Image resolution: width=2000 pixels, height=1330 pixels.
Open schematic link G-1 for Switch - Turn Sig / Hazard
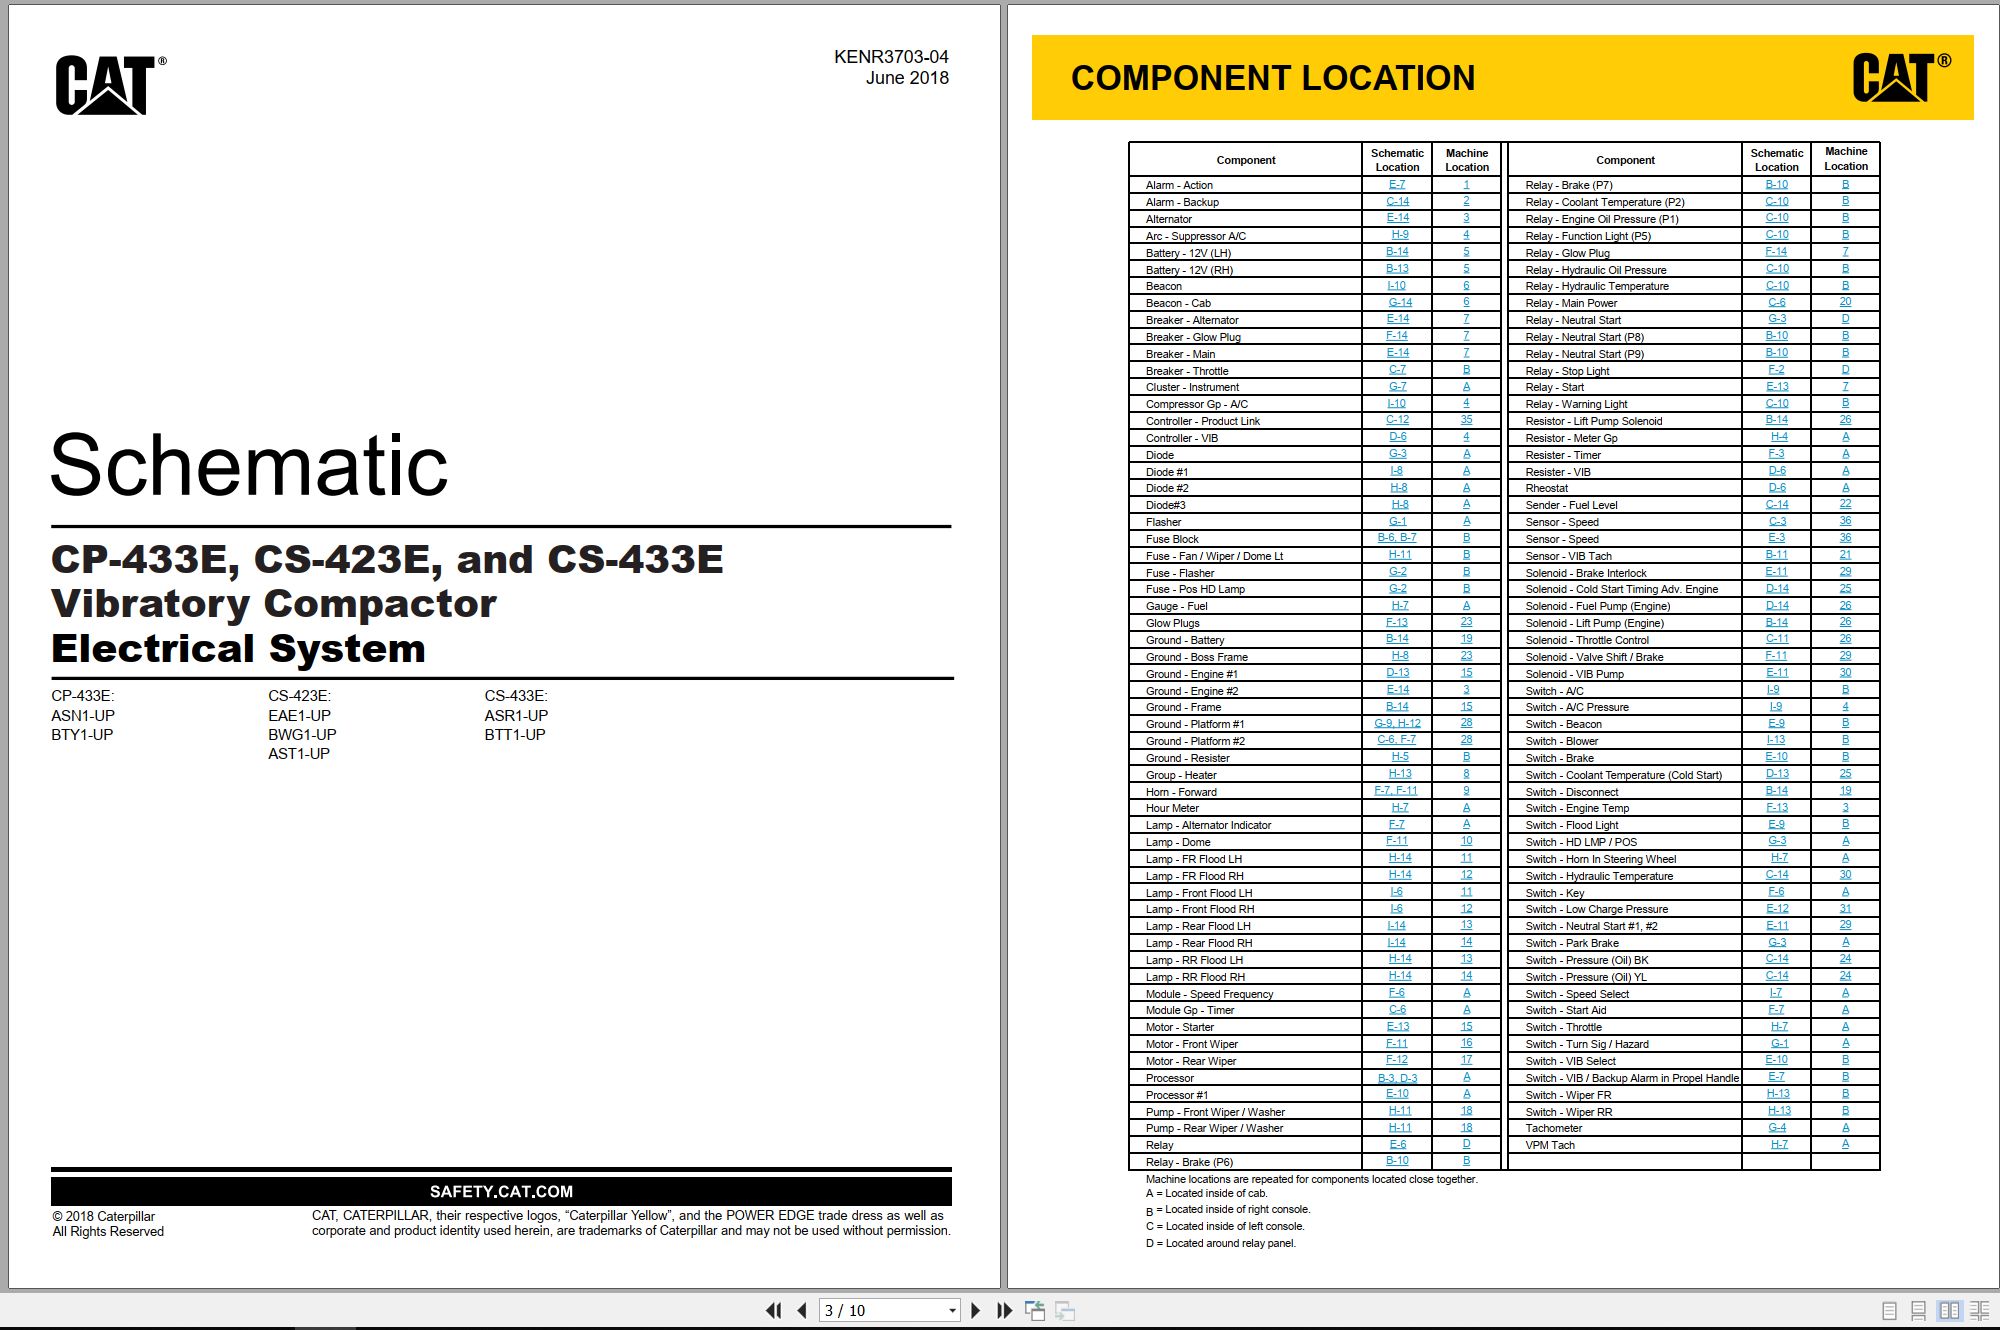coord(1780,1044)
